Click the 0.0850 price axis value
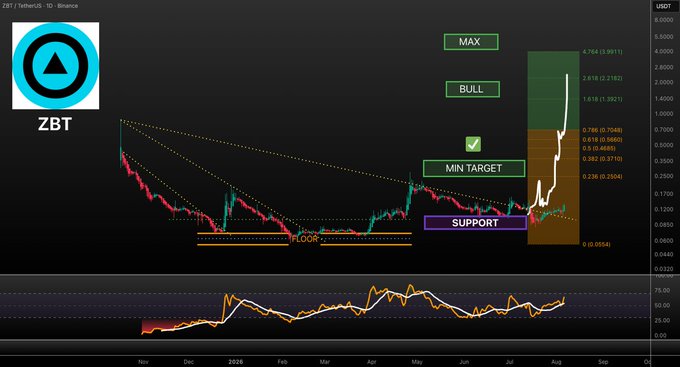The width and height of the screenshot is (680, 367). click(x=664, y=225)
